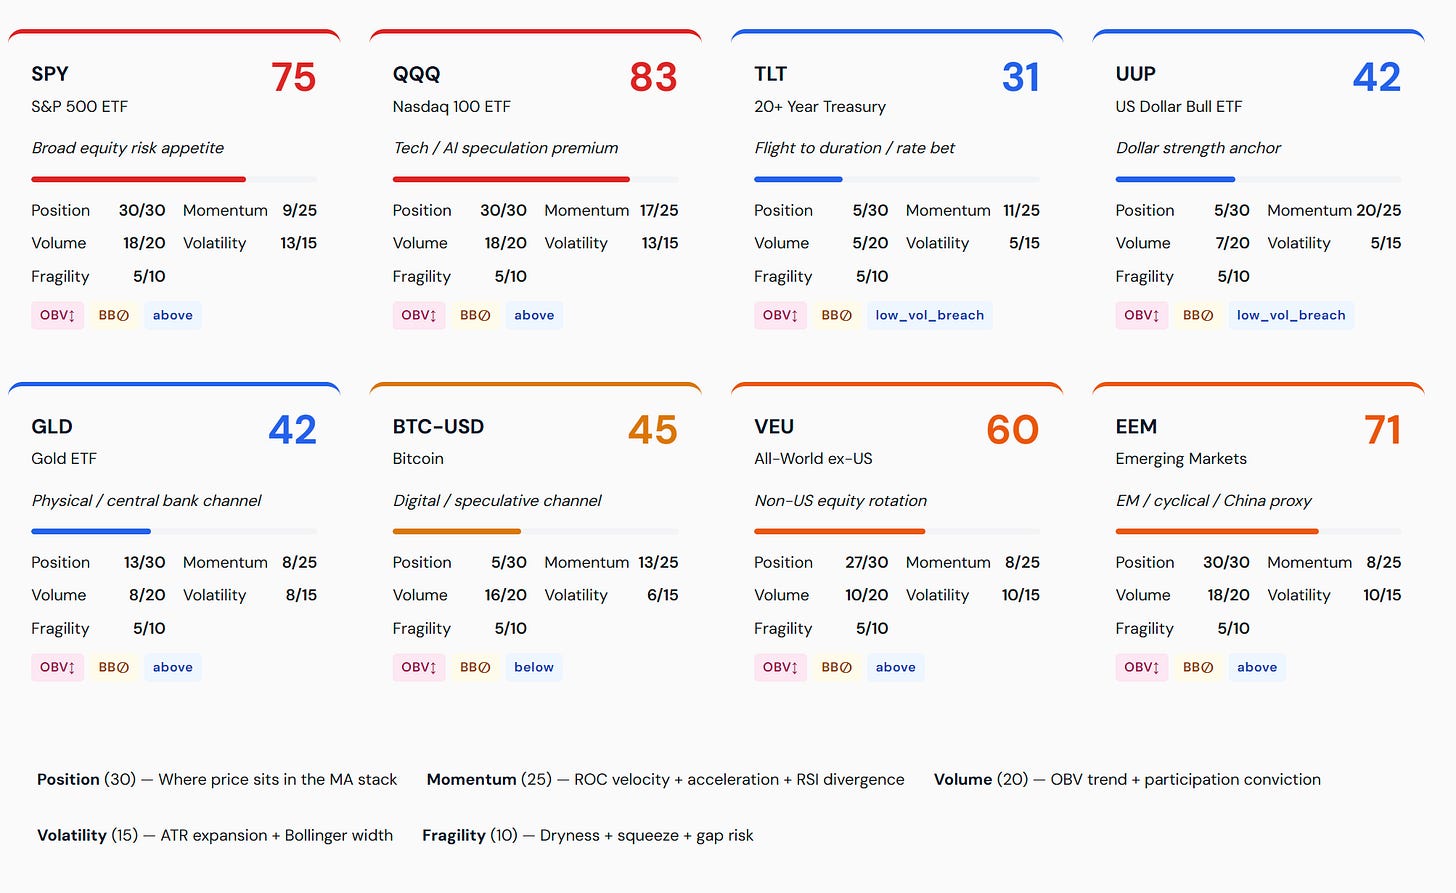Click the TLT score value 31

coord(1021,77)
